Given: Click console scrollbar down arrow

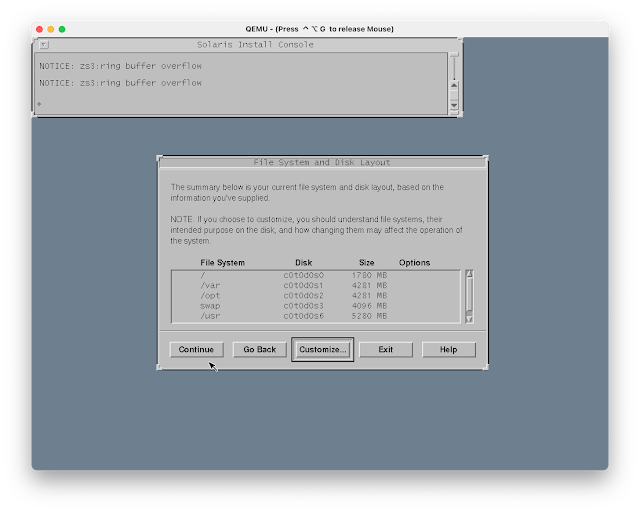Looking at the screenshot, I should (454, 105).
